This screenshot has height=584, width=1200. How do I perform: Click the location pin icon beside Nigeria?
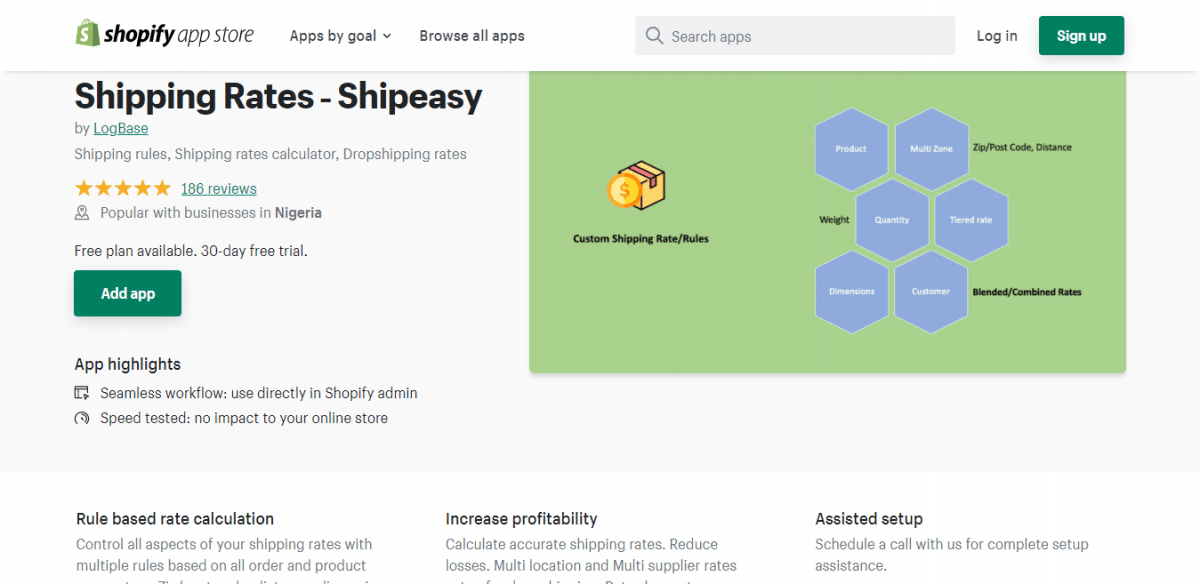[82, 213]
